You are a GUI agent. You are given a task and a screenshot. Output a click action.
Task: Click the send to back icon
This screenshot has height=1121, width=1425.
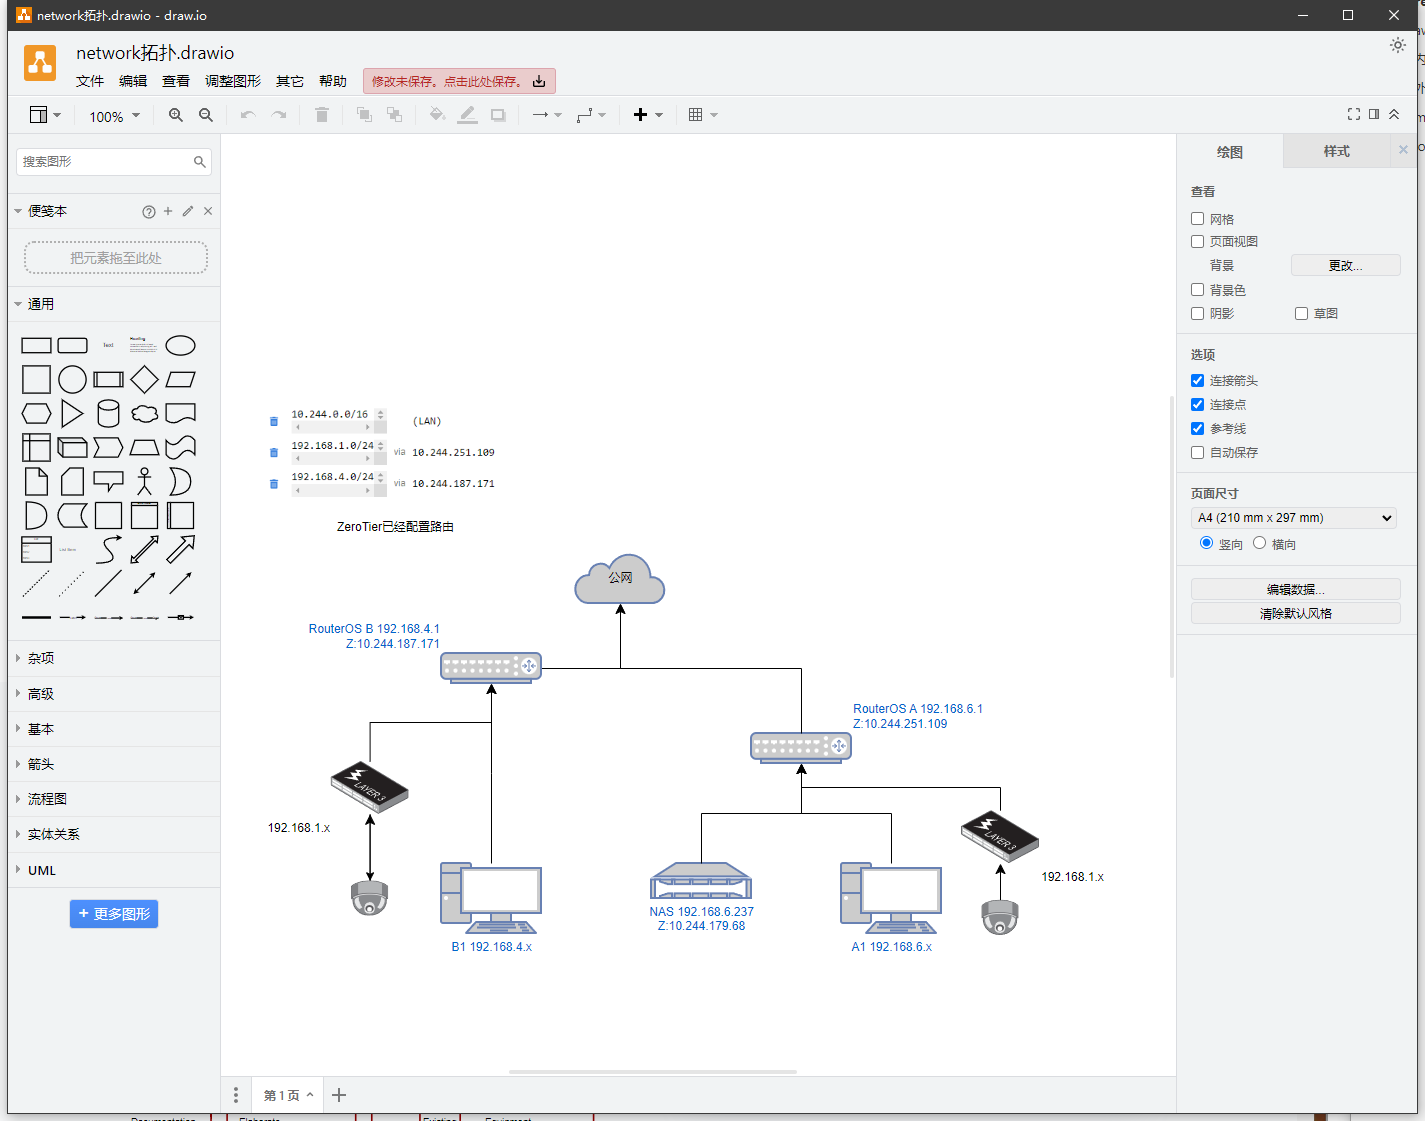tap(394, 115)
